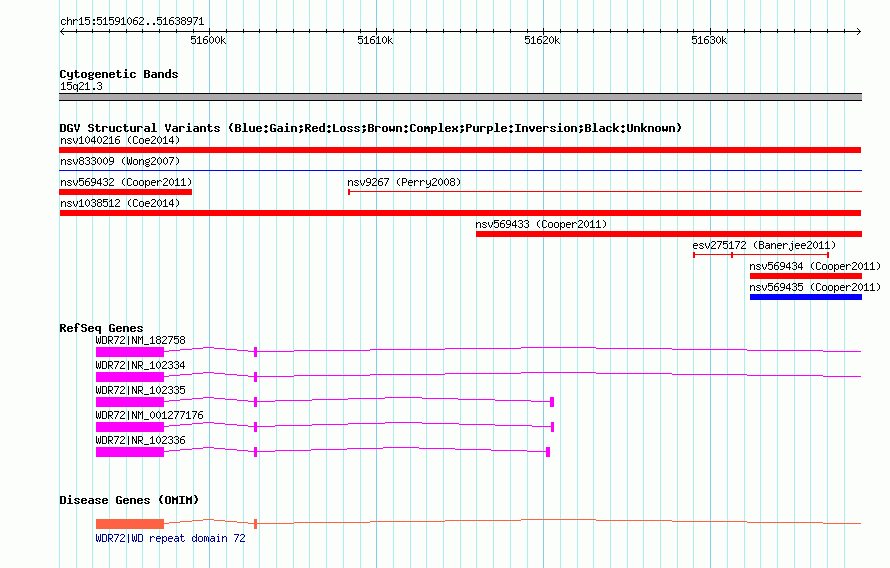Viewport: 890px width, 568px height.
Task: Select the nsv569433 (Cooper2011) loss bar
Action: click(x=669, y=234)
